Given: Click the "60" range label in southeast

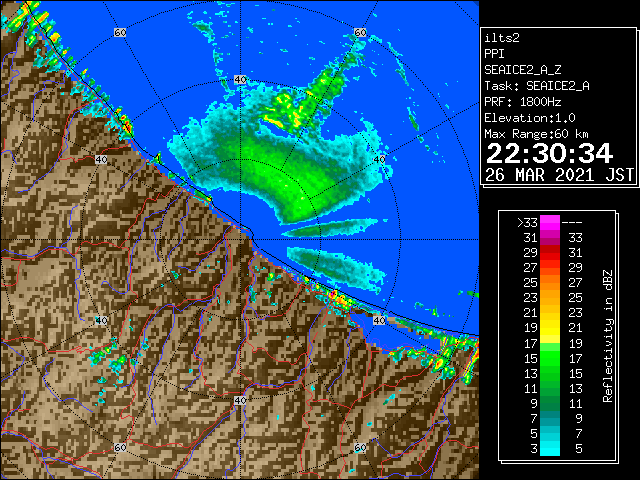Looking at the screenshot, I should [360, 447].
